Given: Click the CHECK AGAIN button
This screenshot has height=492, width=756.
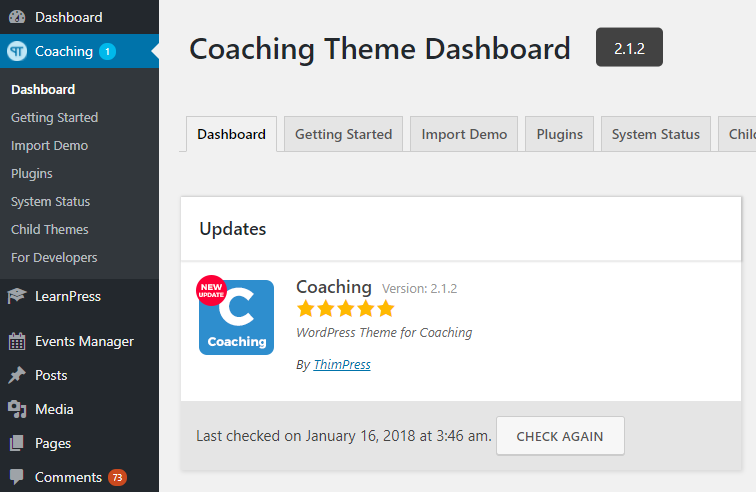Looking at the screenshot, I should coord(560,436).
